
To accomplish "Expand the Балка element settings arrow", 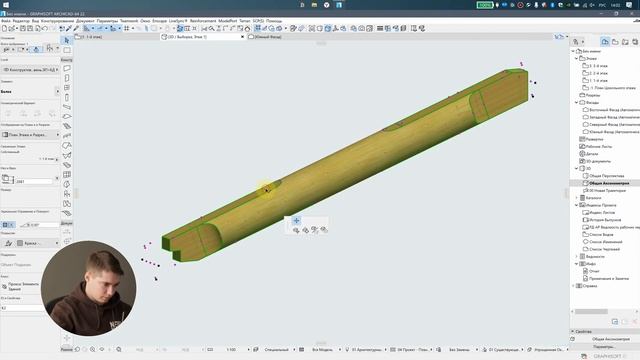I will 57,91.
